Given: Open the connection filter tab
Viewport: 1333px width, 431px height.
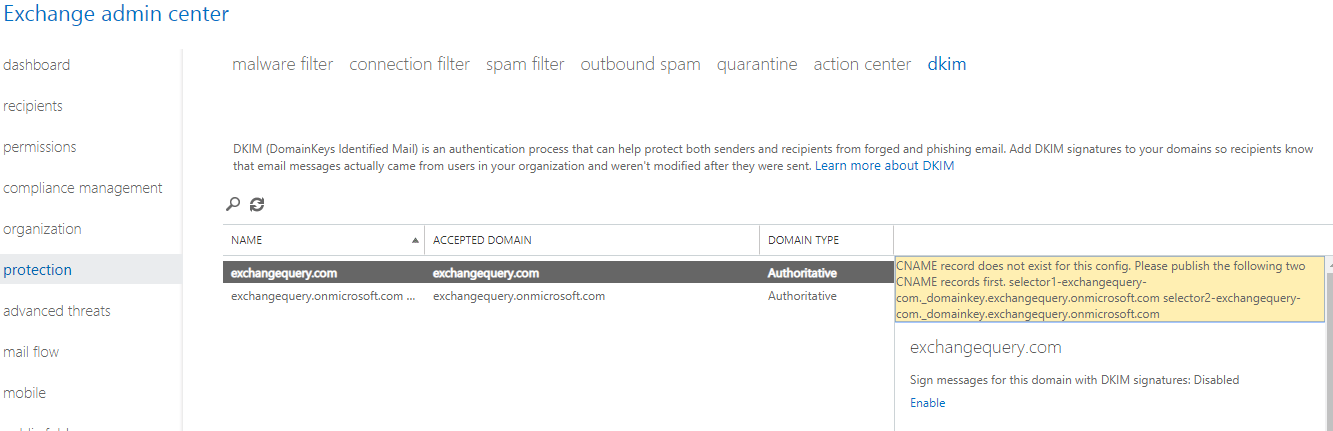Looking at the screenshot, I should [x=409, y=64].
